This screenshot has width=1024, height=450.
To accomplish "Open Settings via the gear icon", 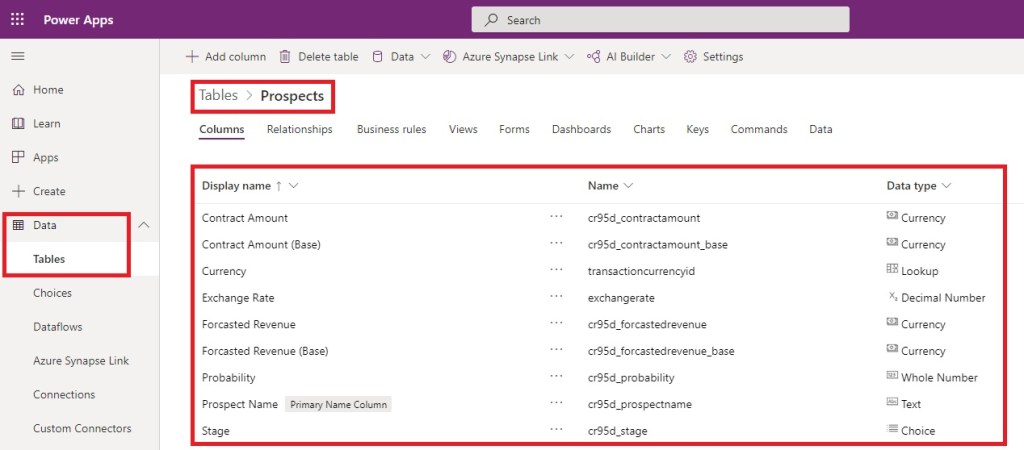I will pos(690,57).
